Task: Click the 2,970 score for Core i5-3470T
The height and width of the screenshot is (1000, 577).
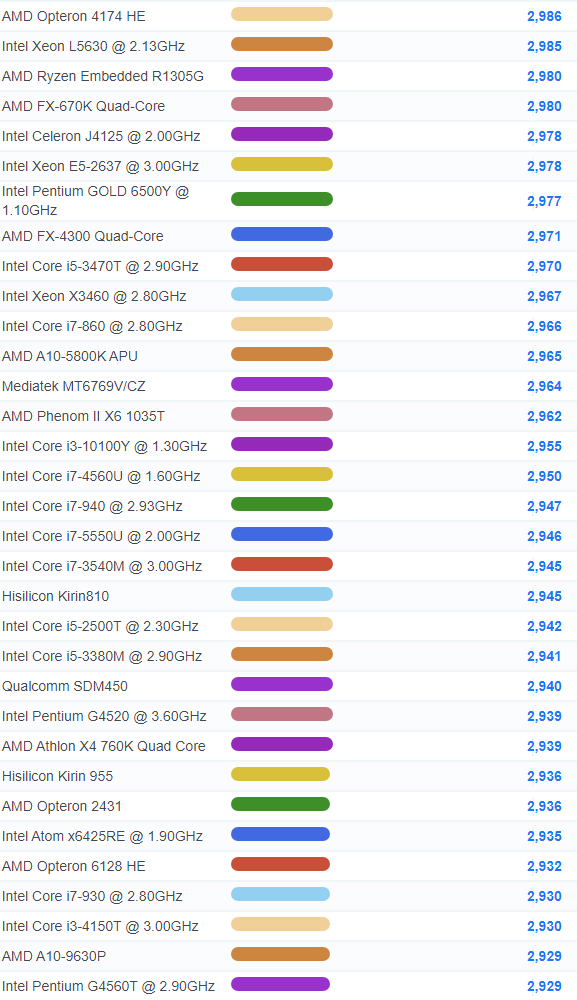Action: 544,266
